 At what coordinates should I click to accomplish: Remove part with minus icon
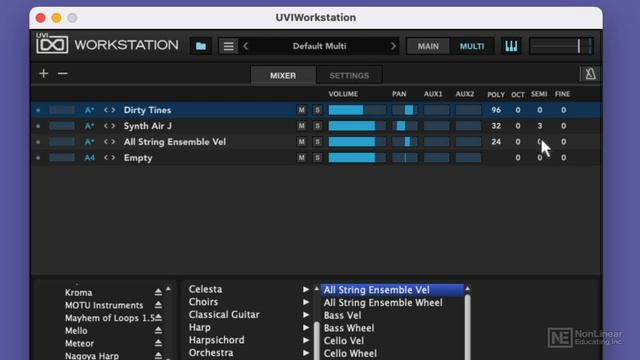(x=62, y=73)
